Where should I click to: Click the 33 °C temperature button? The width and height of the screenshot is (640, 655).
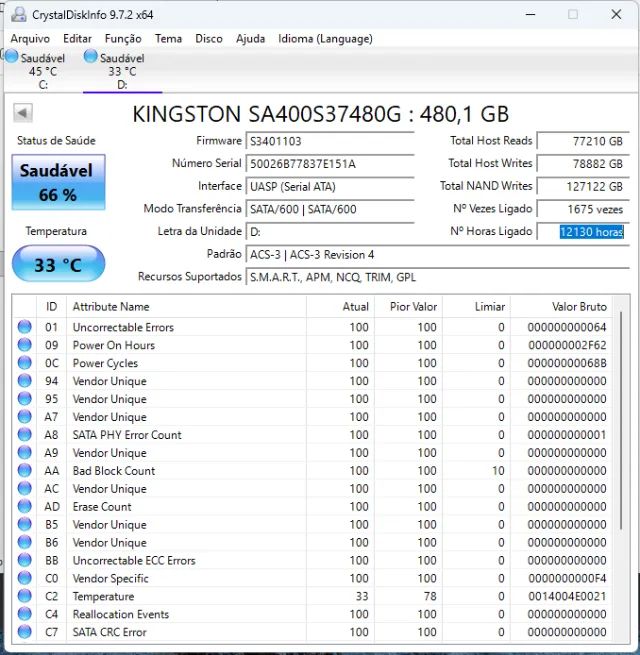(58, 264)
